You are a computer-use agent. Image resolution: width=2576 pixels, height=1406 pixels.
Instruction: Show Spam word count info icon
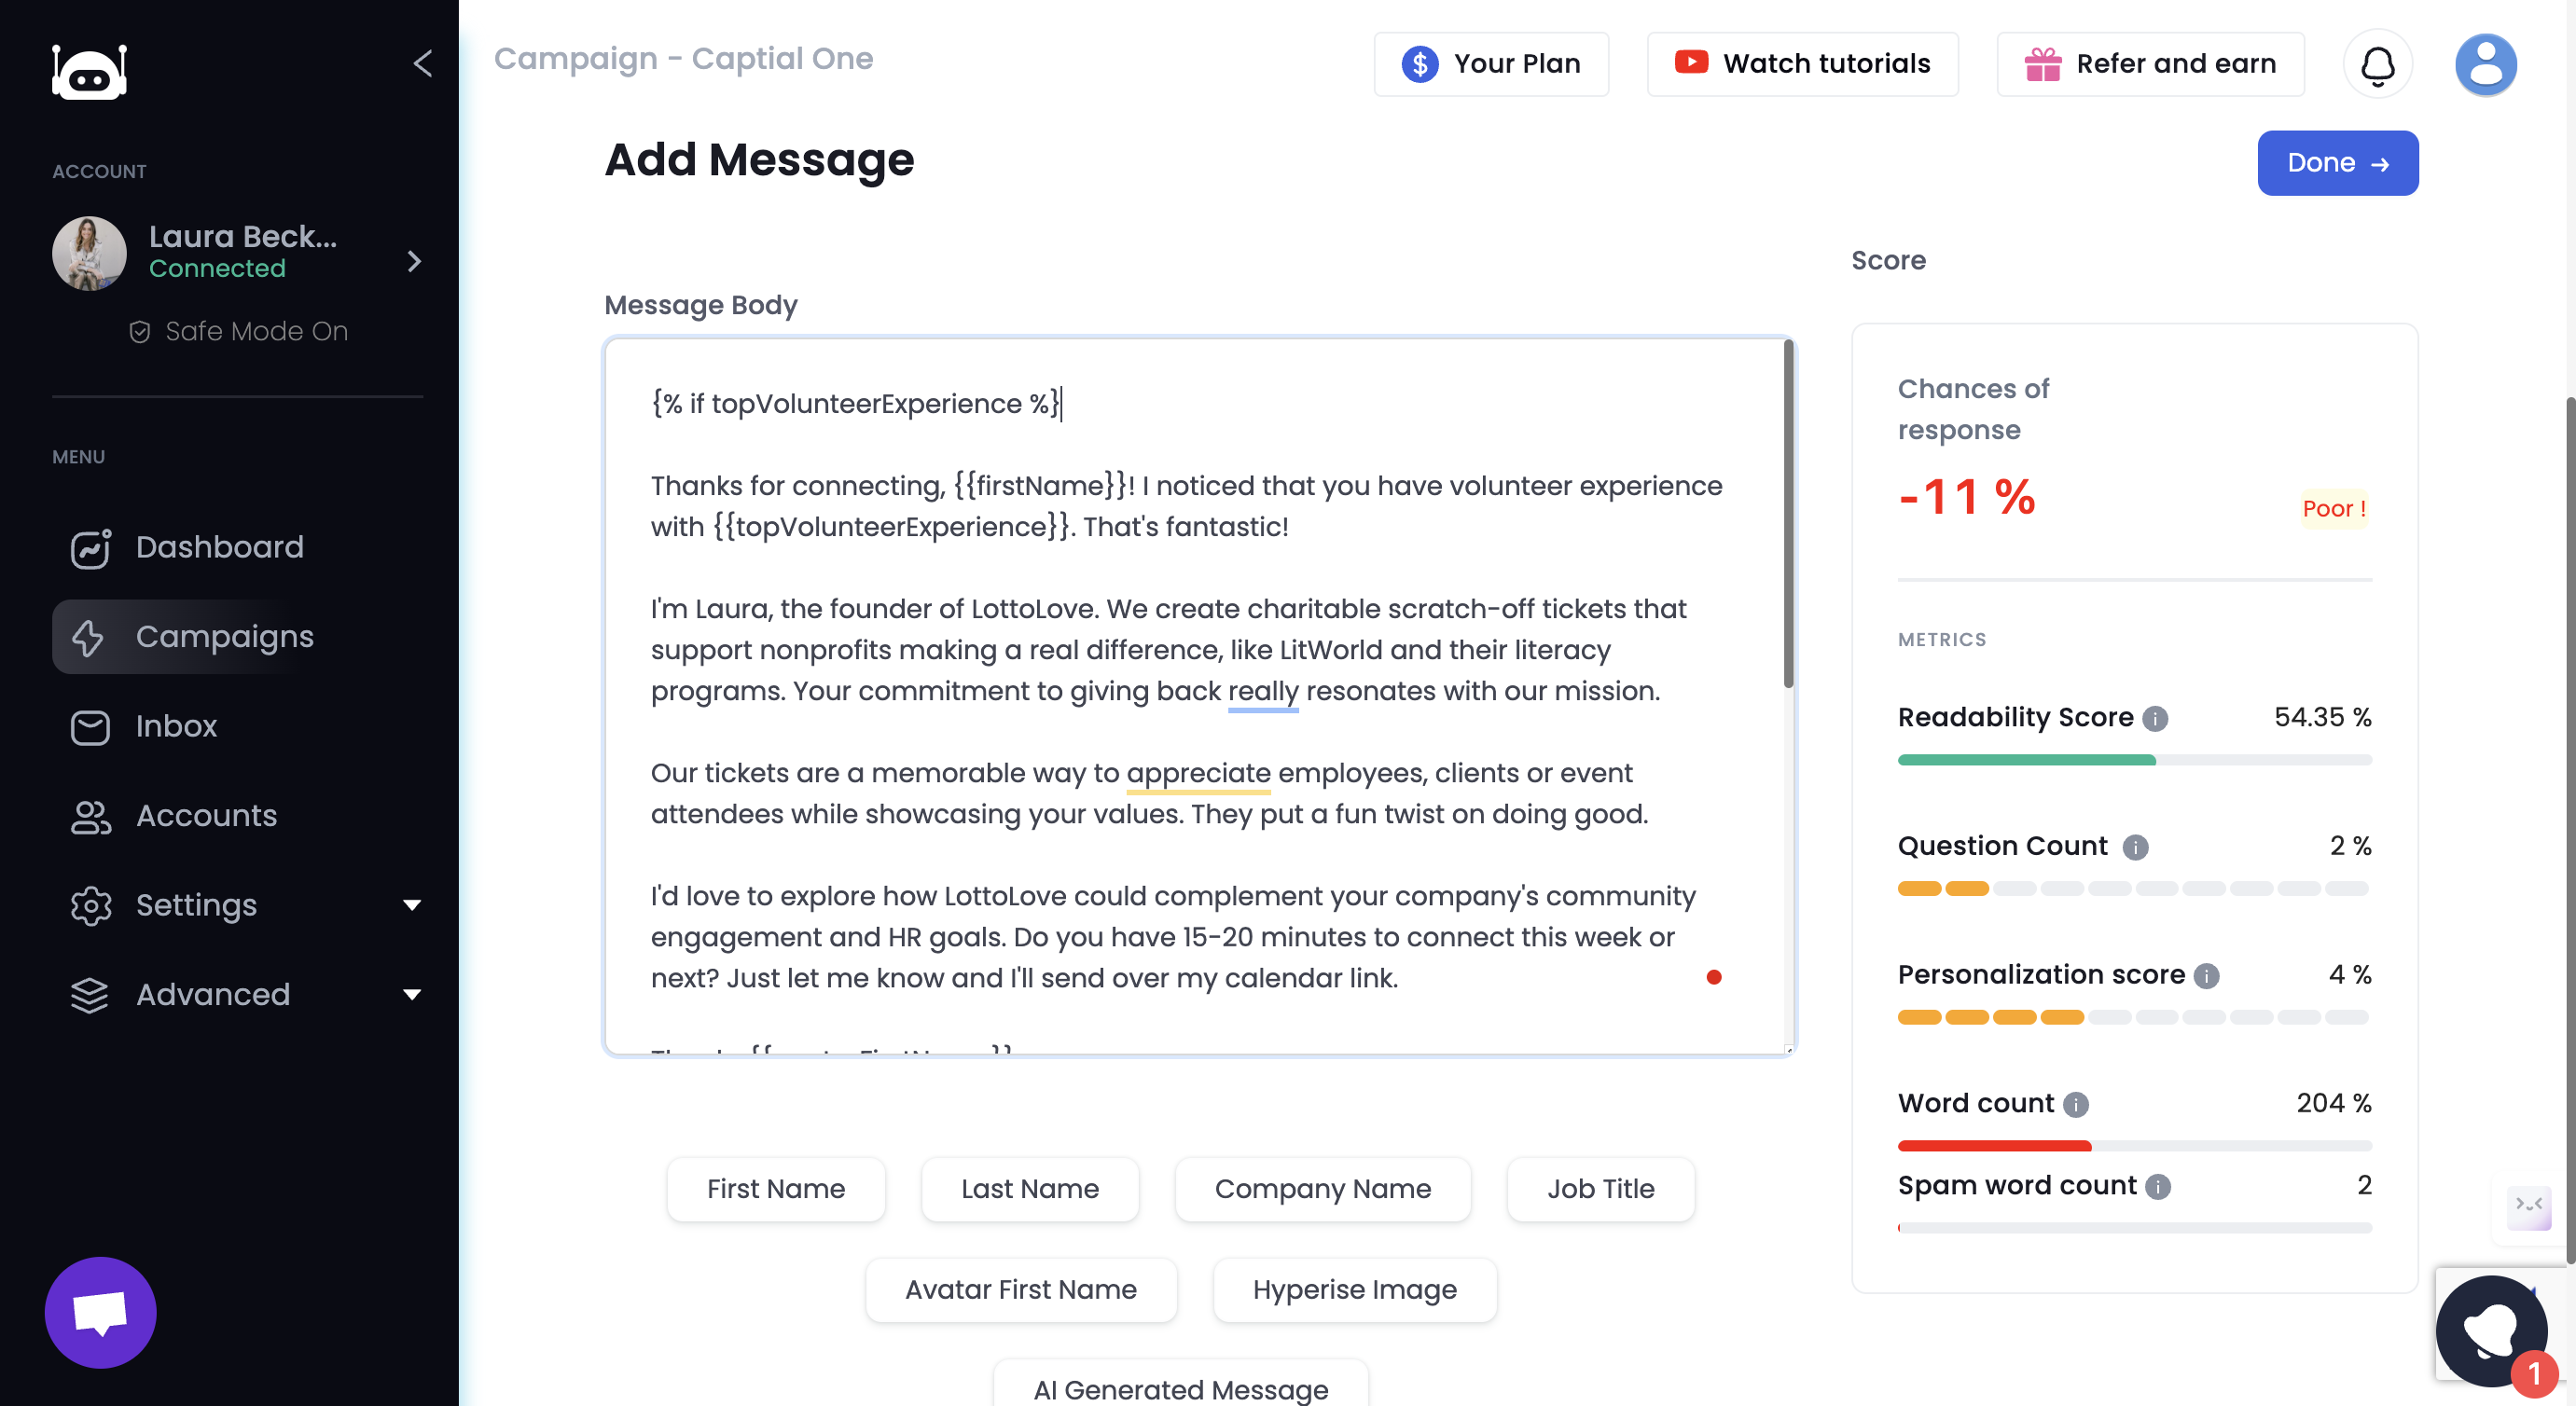pyautogui.click(x=2158, y=1187)
